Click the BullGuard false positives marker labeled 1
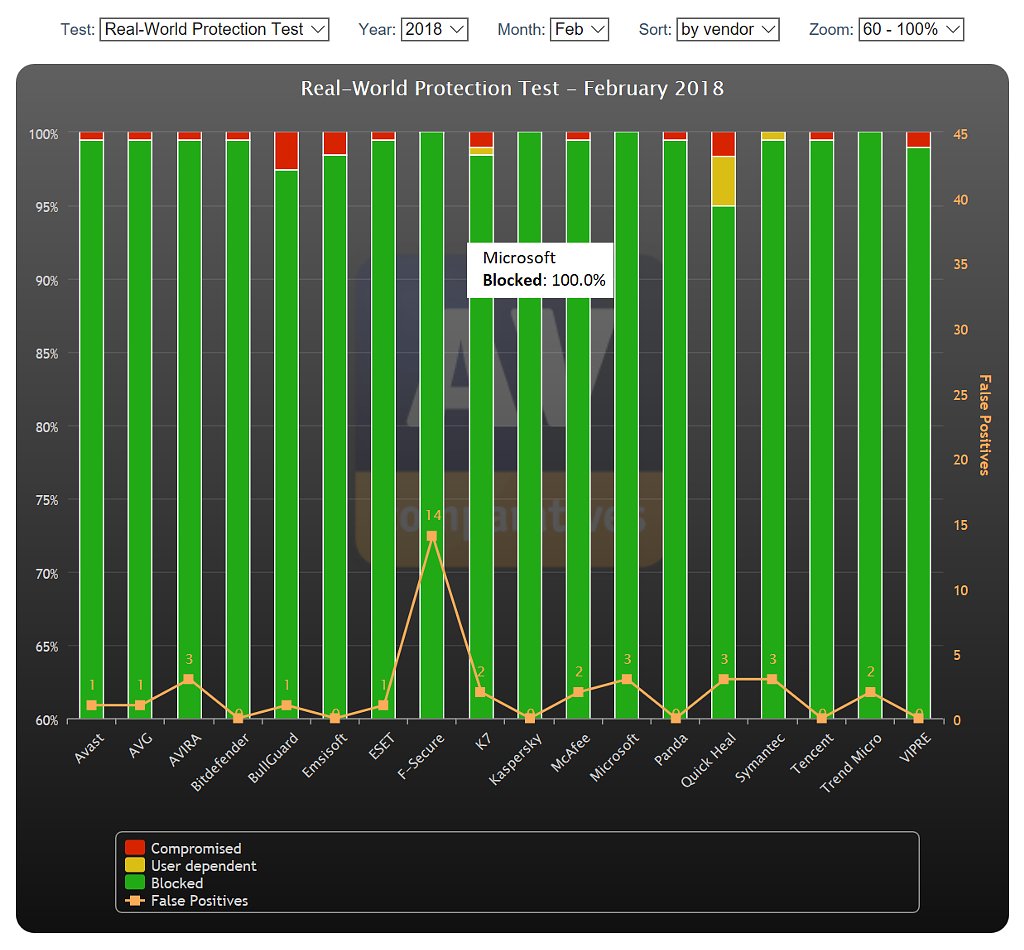 (x=286, y=705)
